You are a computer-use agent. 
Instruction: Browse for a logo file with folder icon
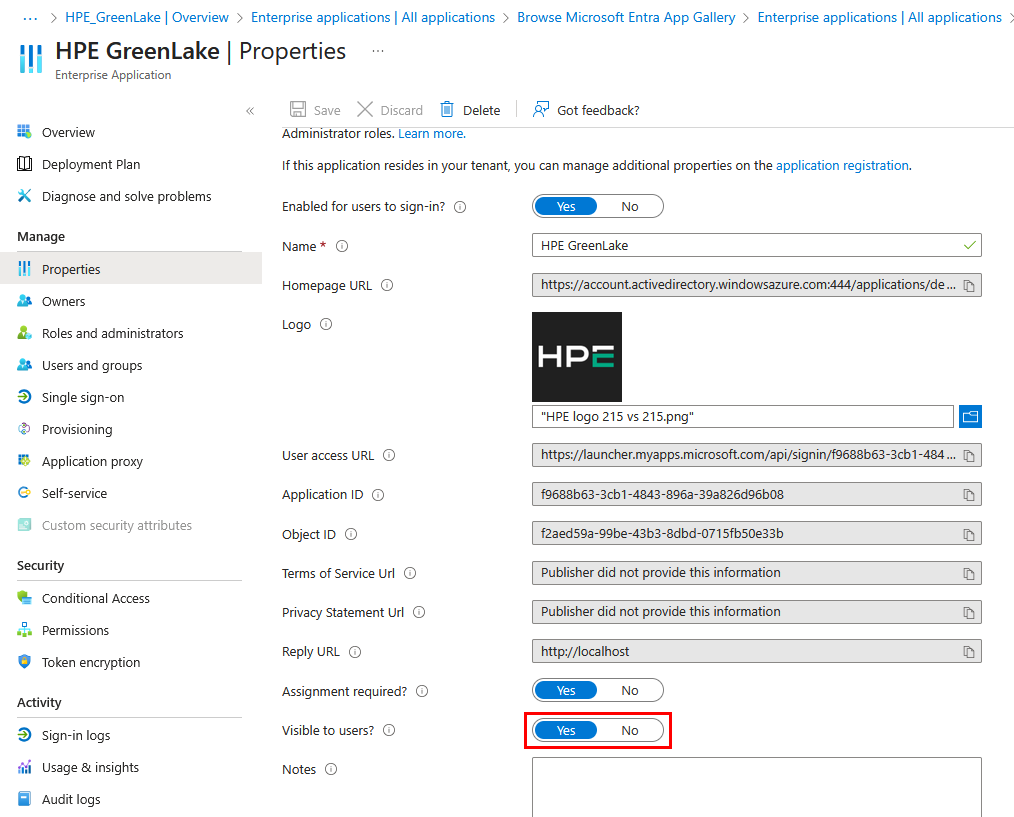pos(970,416)
